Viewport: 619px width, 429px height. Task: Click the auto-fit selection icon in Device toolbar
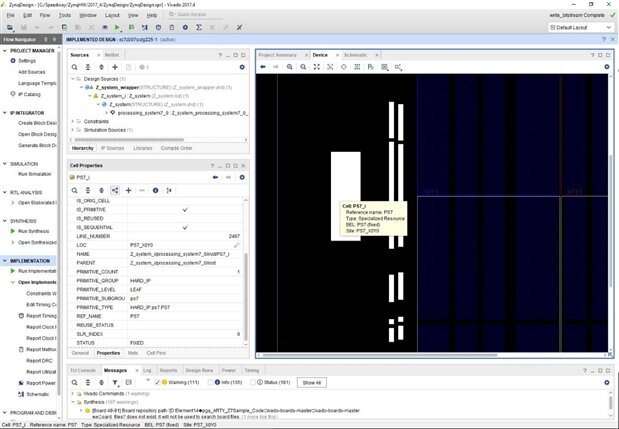[x=343, y=67]
